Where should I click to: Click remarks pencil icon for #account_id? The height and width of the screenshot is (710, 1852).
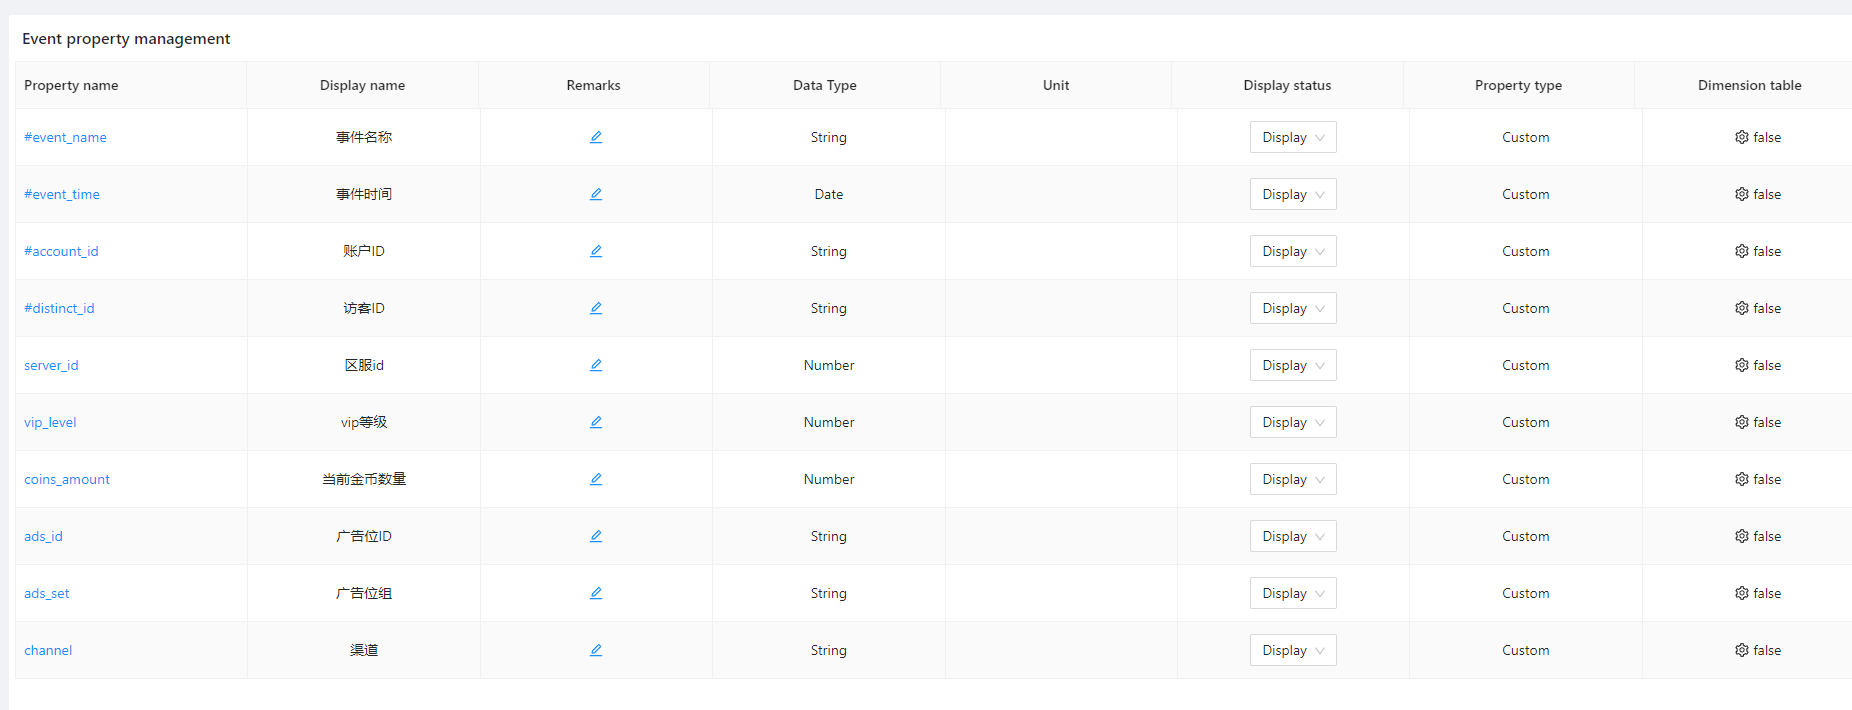tap(595, 251)
